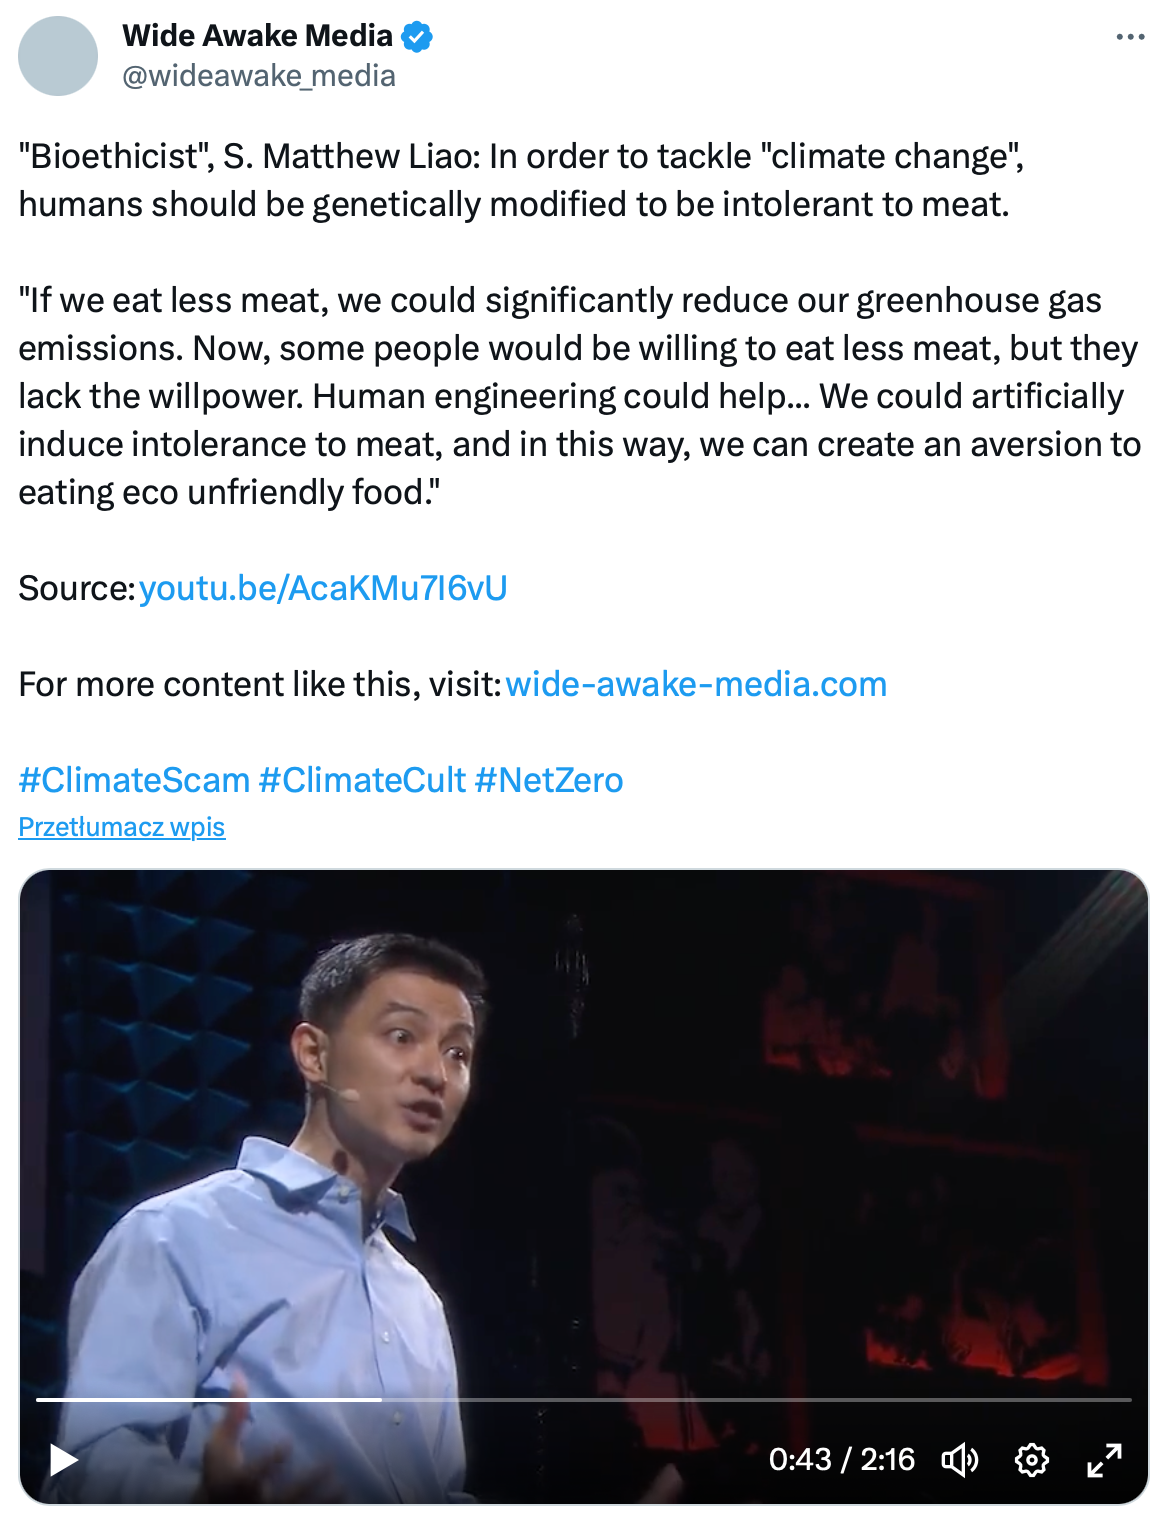The width and height of the screenshot is (1168, 1520).
Task: Open Wide Awake Media profile avatar
Action: [58, 56]
